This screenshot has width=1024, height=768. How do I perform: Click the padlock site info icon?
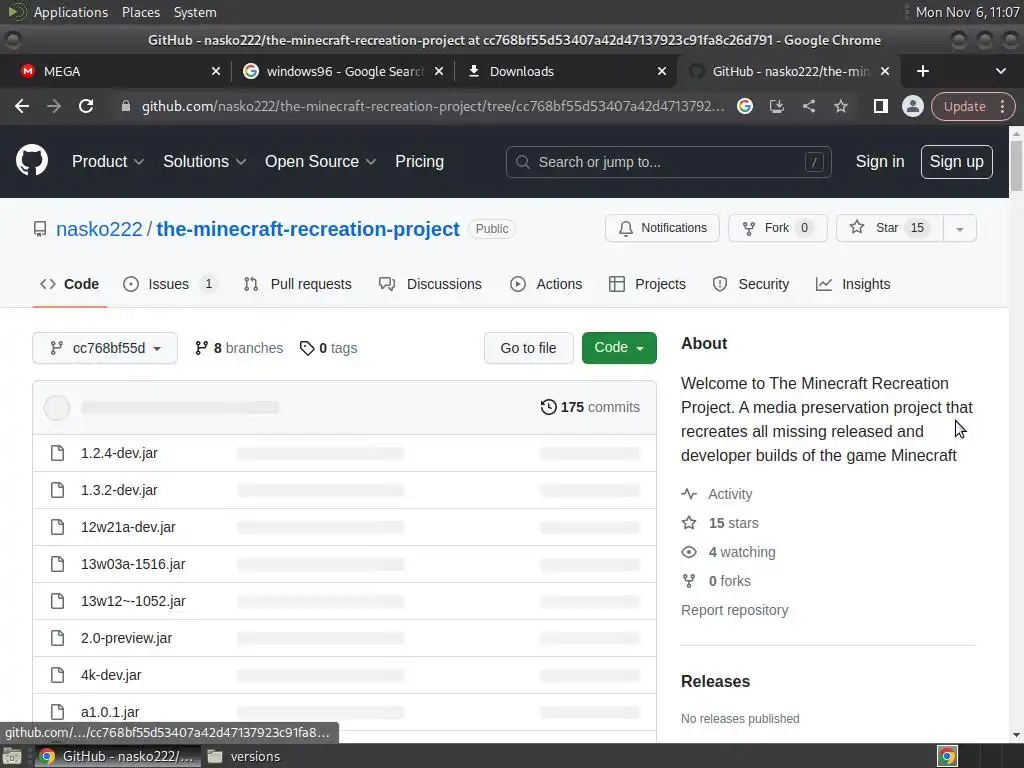coord(125,106)
